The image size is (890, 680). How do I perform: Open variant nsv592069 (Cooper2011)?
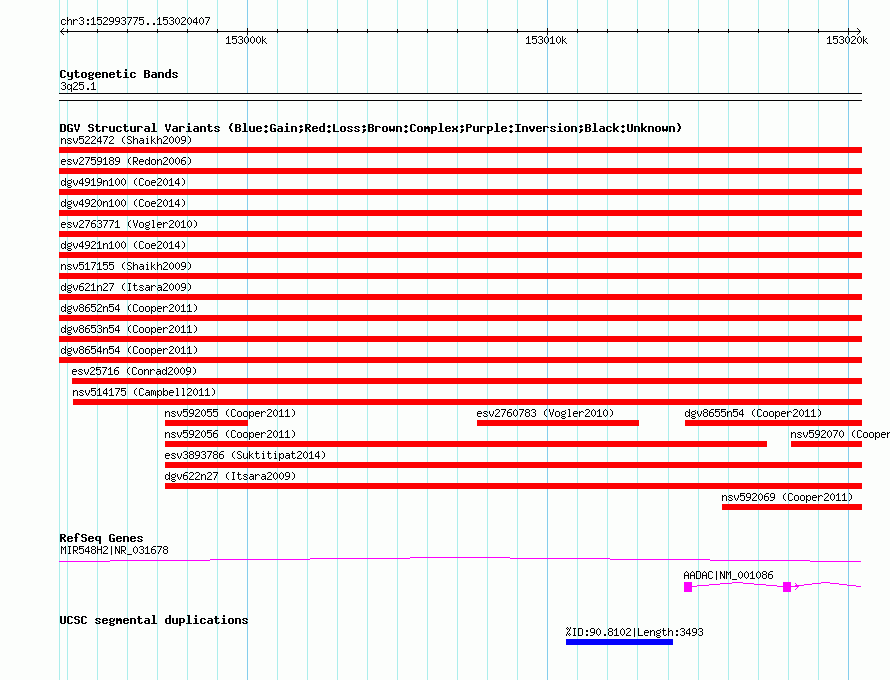(x=787, y=497)
